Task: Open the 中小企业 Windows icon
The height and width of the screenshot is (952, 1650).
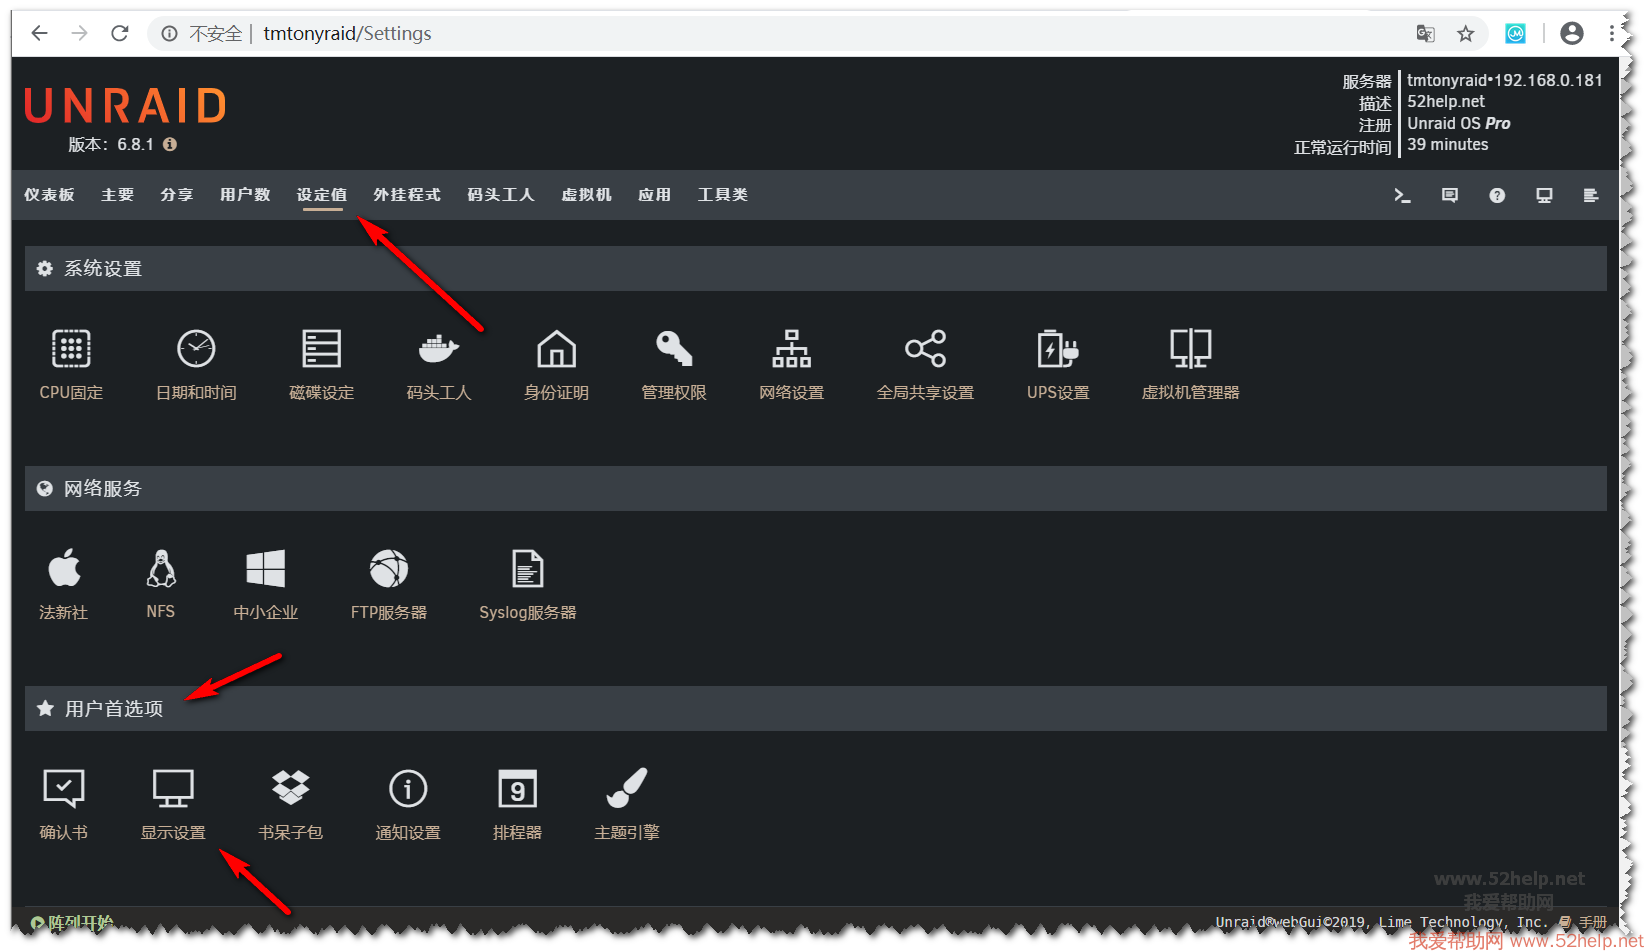Action: [x=266, y=569]
